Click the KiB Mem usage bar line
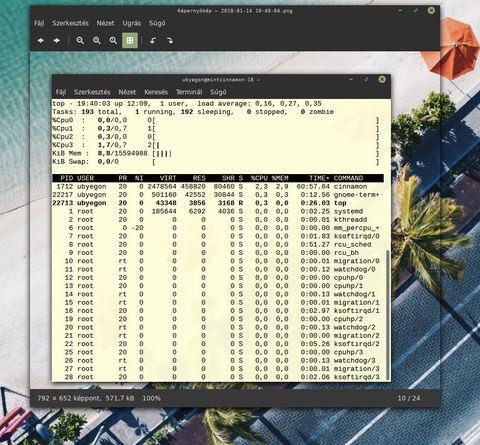Image resolution: width=480 pixels, height=445 pixels. point(216,154)
